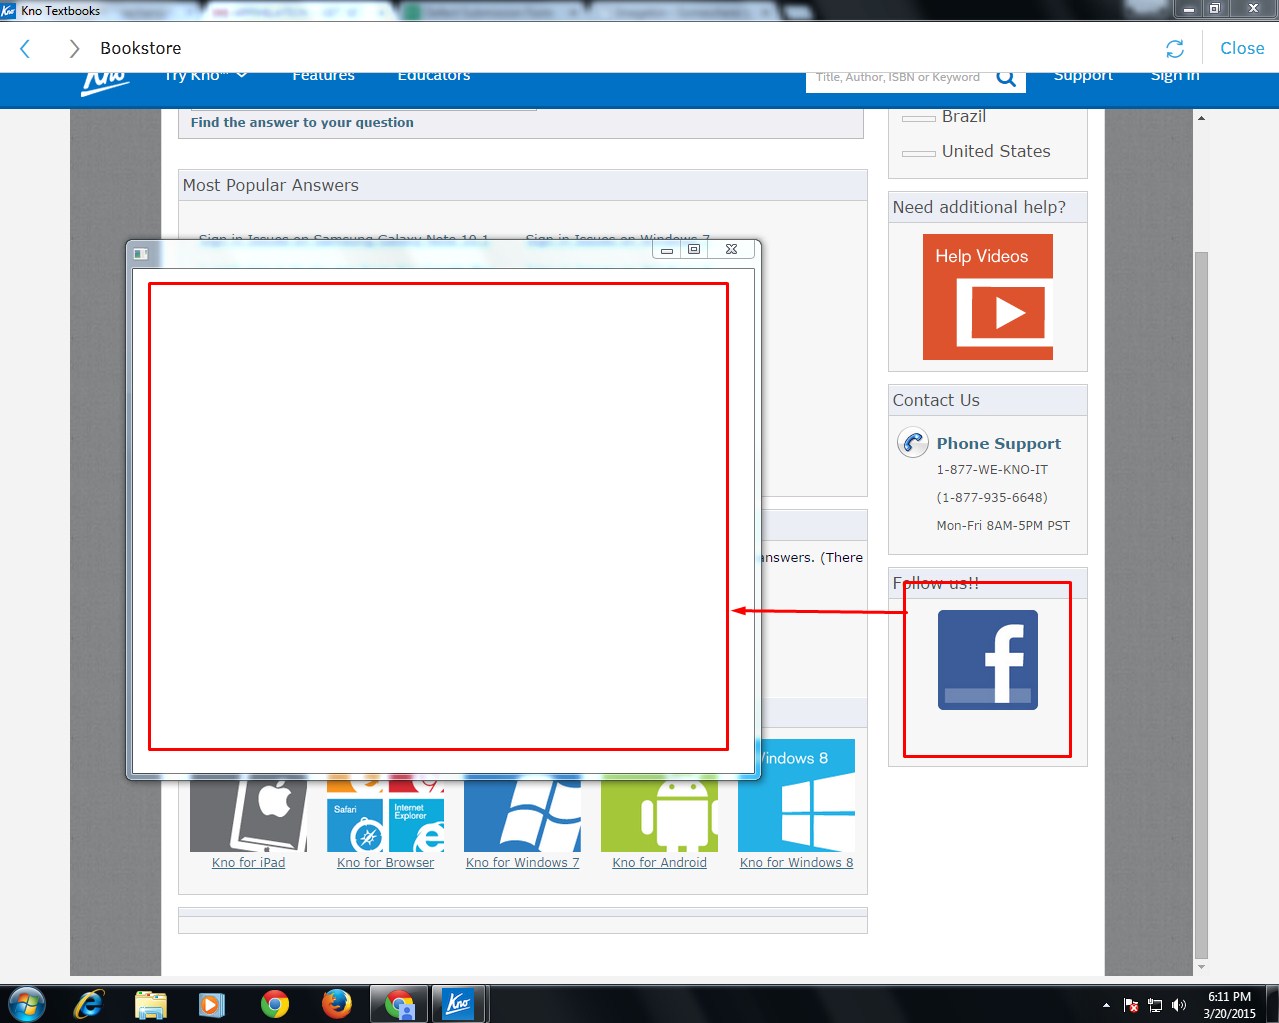The width and height of the screenshot is (1279, 1023).
Task: Click the Android robot image
Action: 659,815
